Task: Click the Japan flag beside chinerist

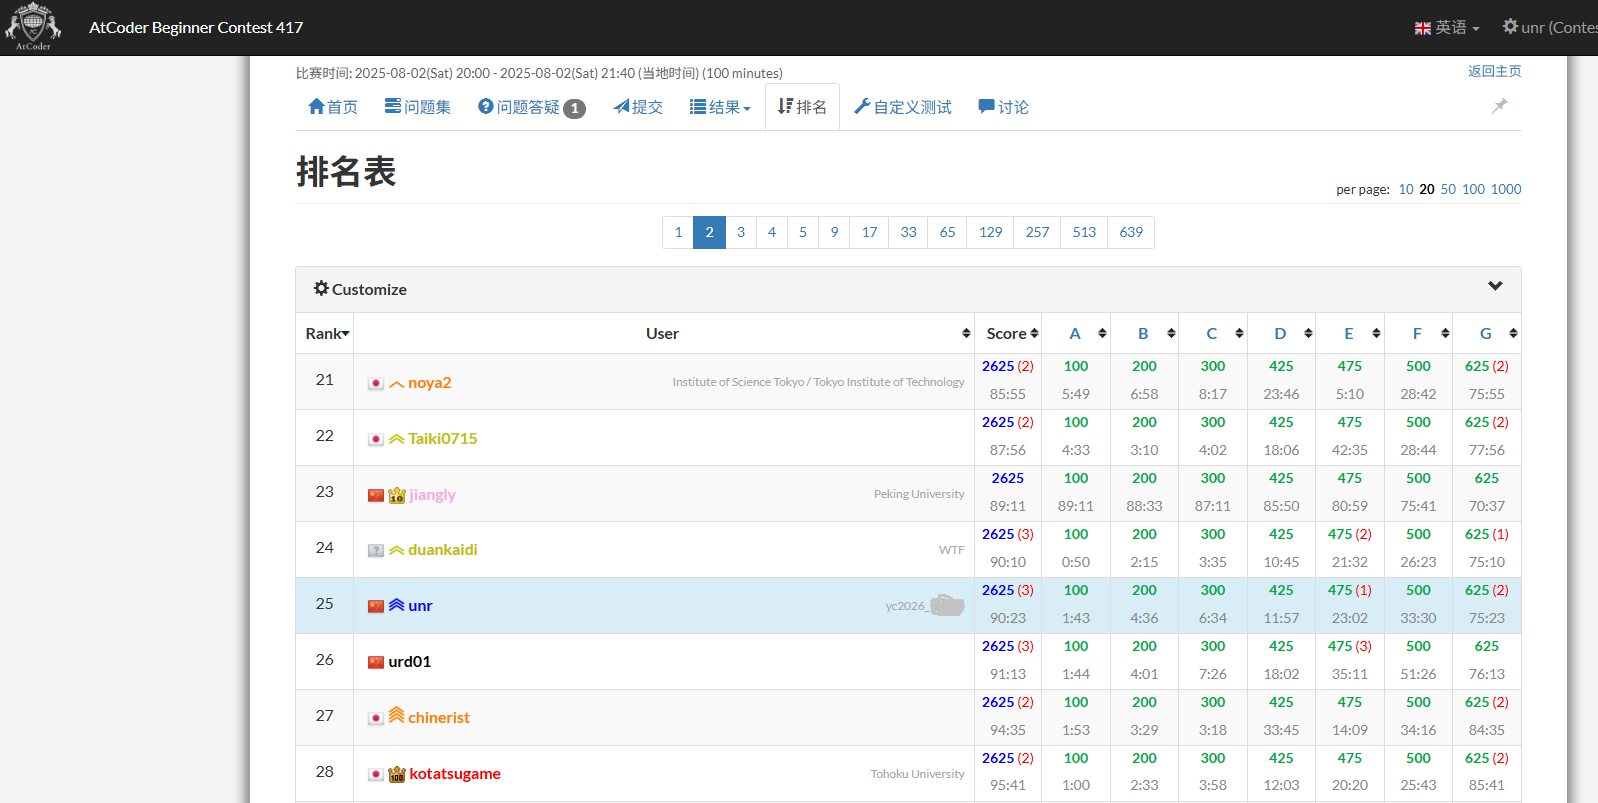Action: (376, 718)
